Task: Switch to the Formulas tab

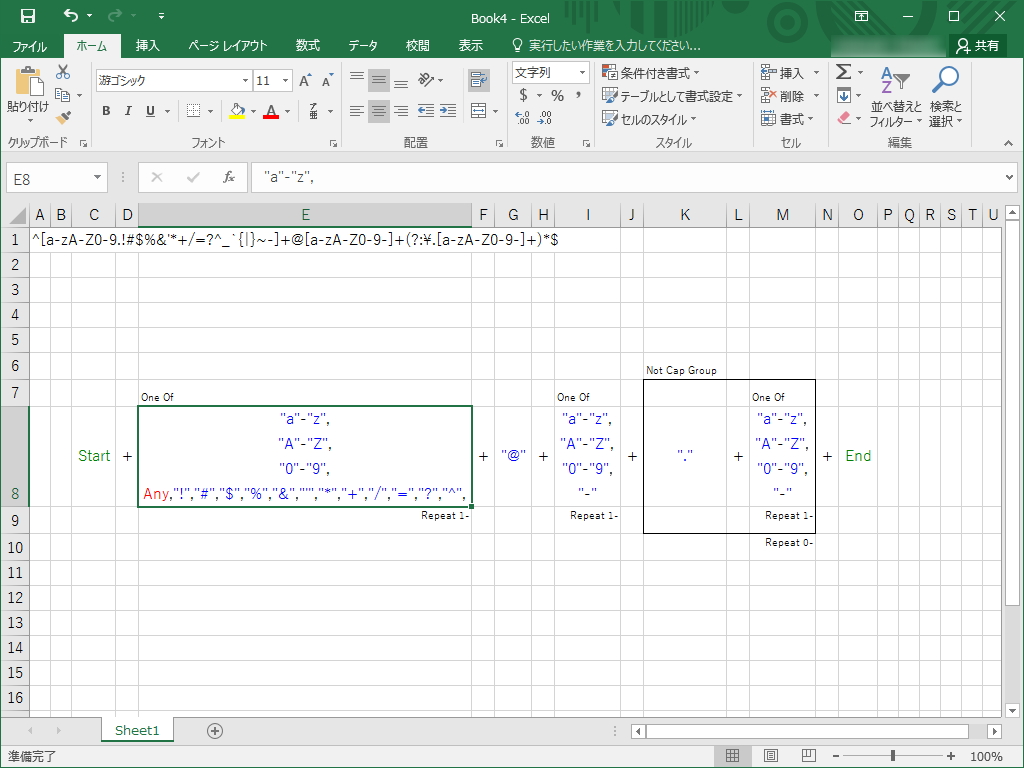Action: click(x=308, y=45)
